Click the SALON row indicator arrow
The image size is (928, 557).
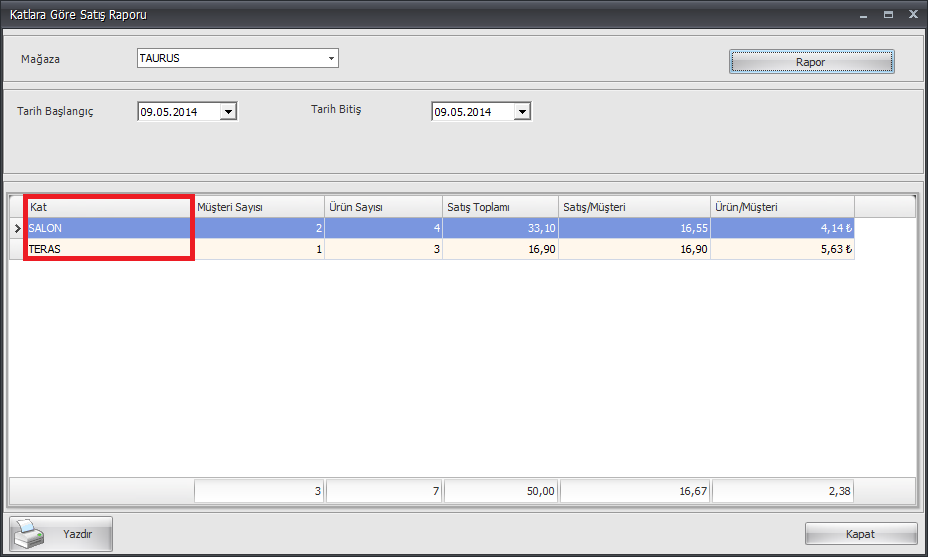18,228
